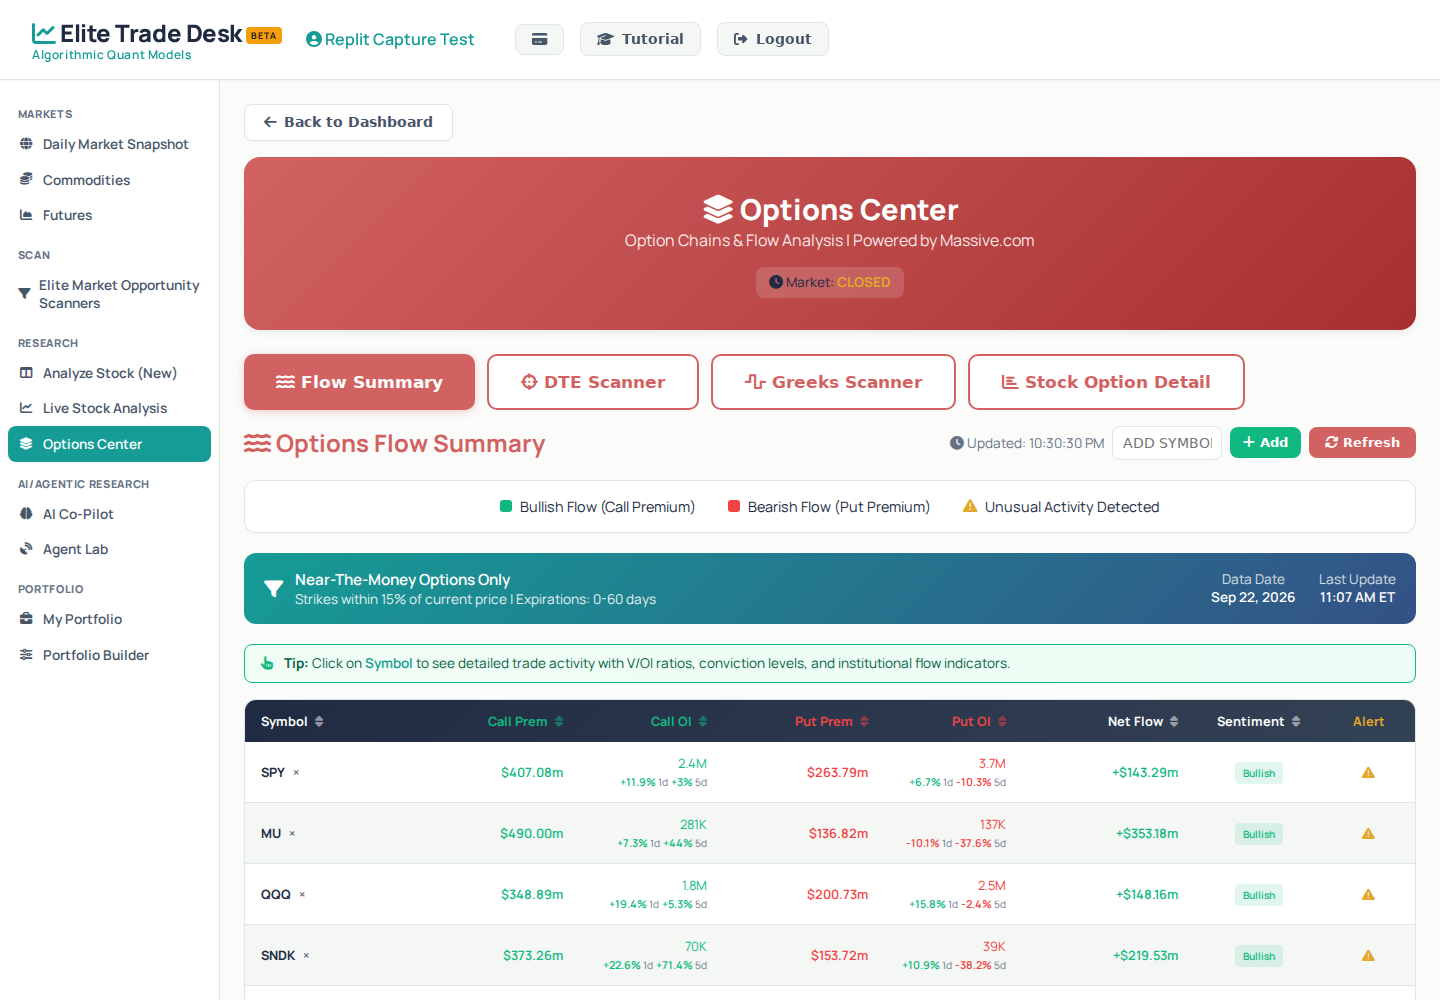The width and height of the screenshot is (1440, 1000).
Task: Sort by Call Prem column
Action: (526, 721)
